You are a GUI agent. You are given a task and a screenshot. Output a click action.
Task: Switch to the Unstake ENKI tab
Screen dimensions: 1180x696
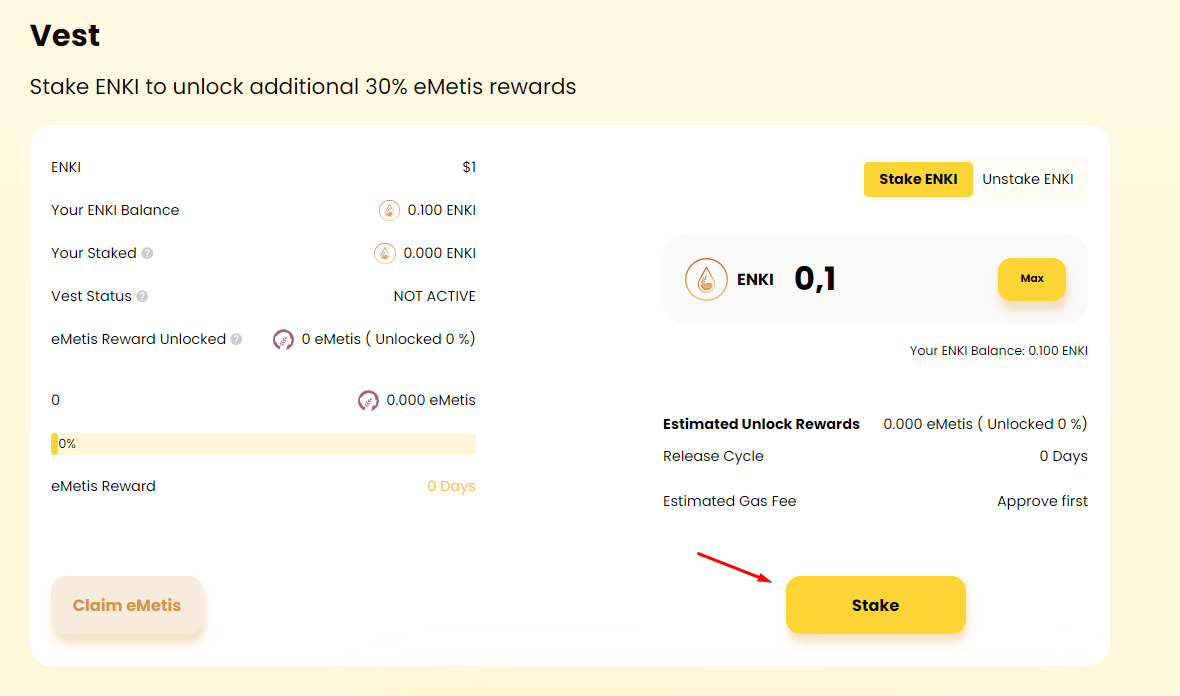point(1028,180)
